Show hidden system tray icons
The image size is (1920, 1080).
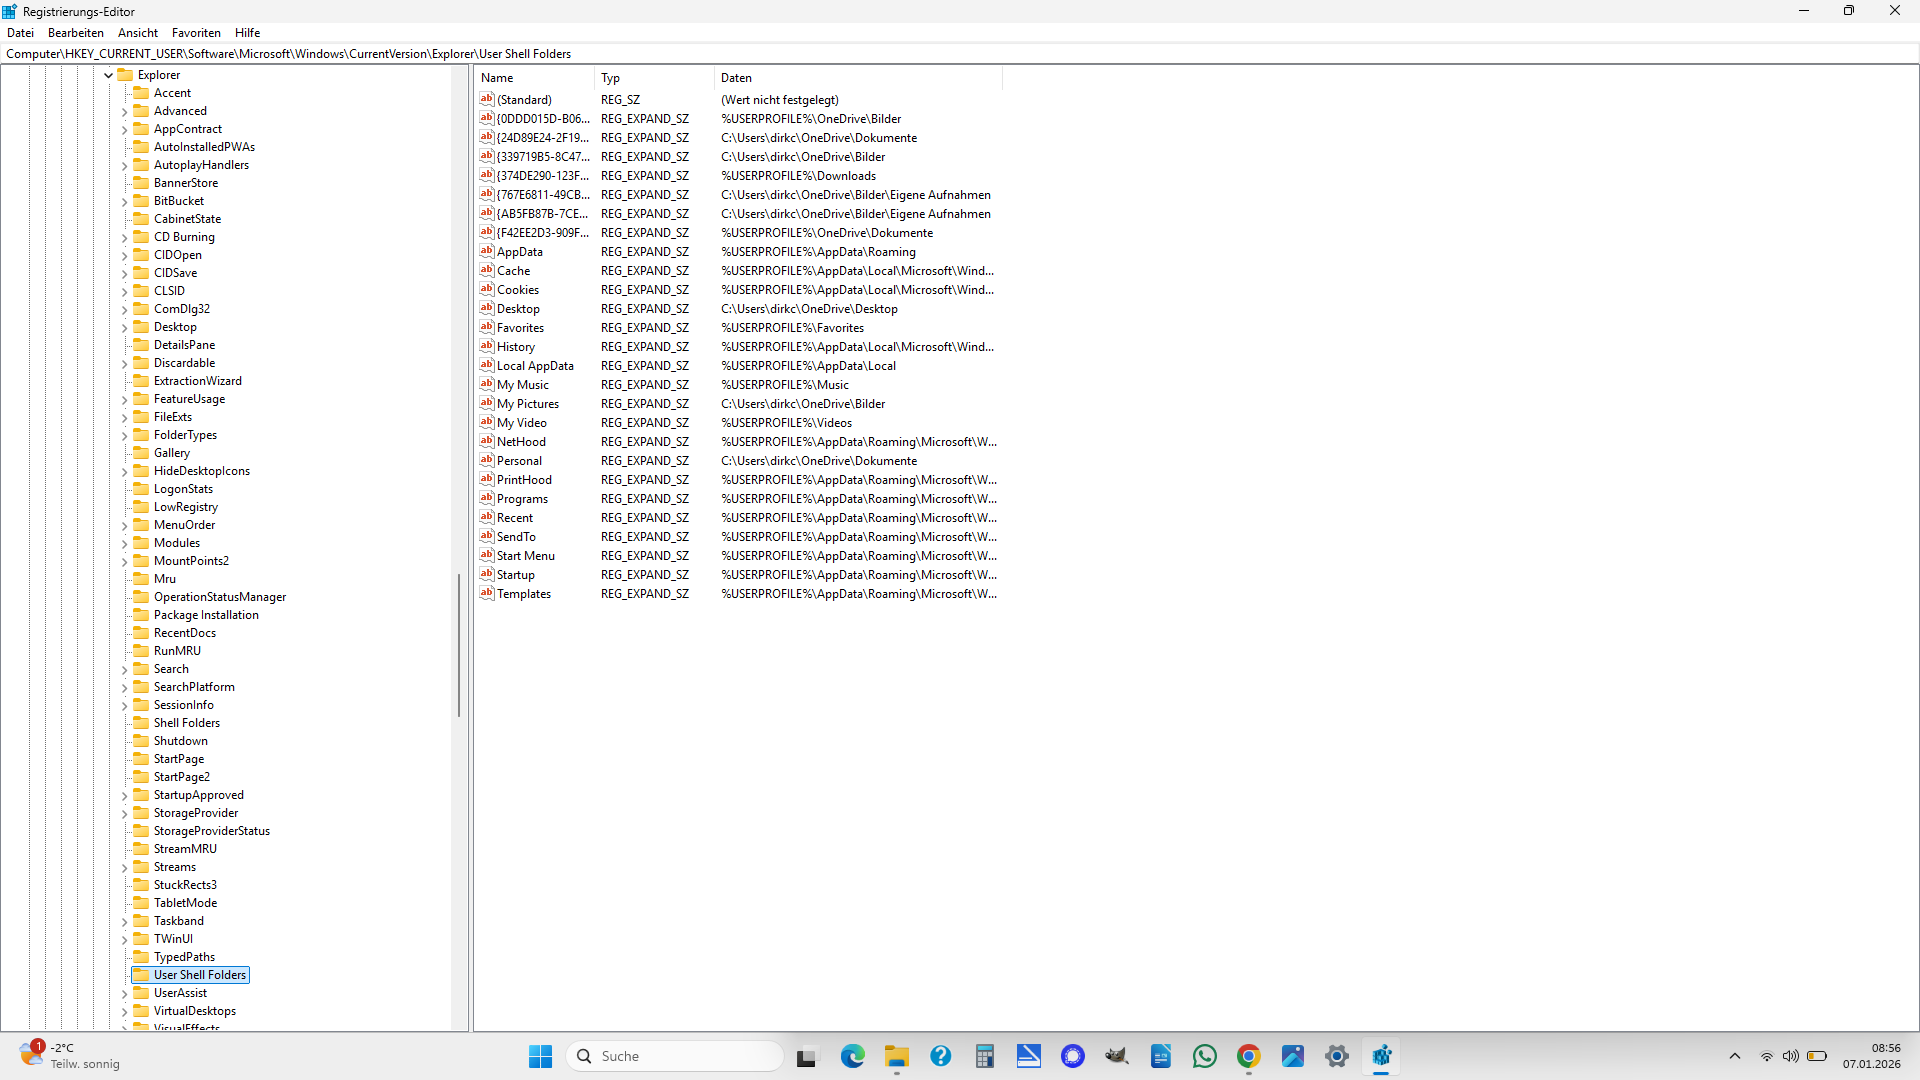click(x=1735, y=1056)
